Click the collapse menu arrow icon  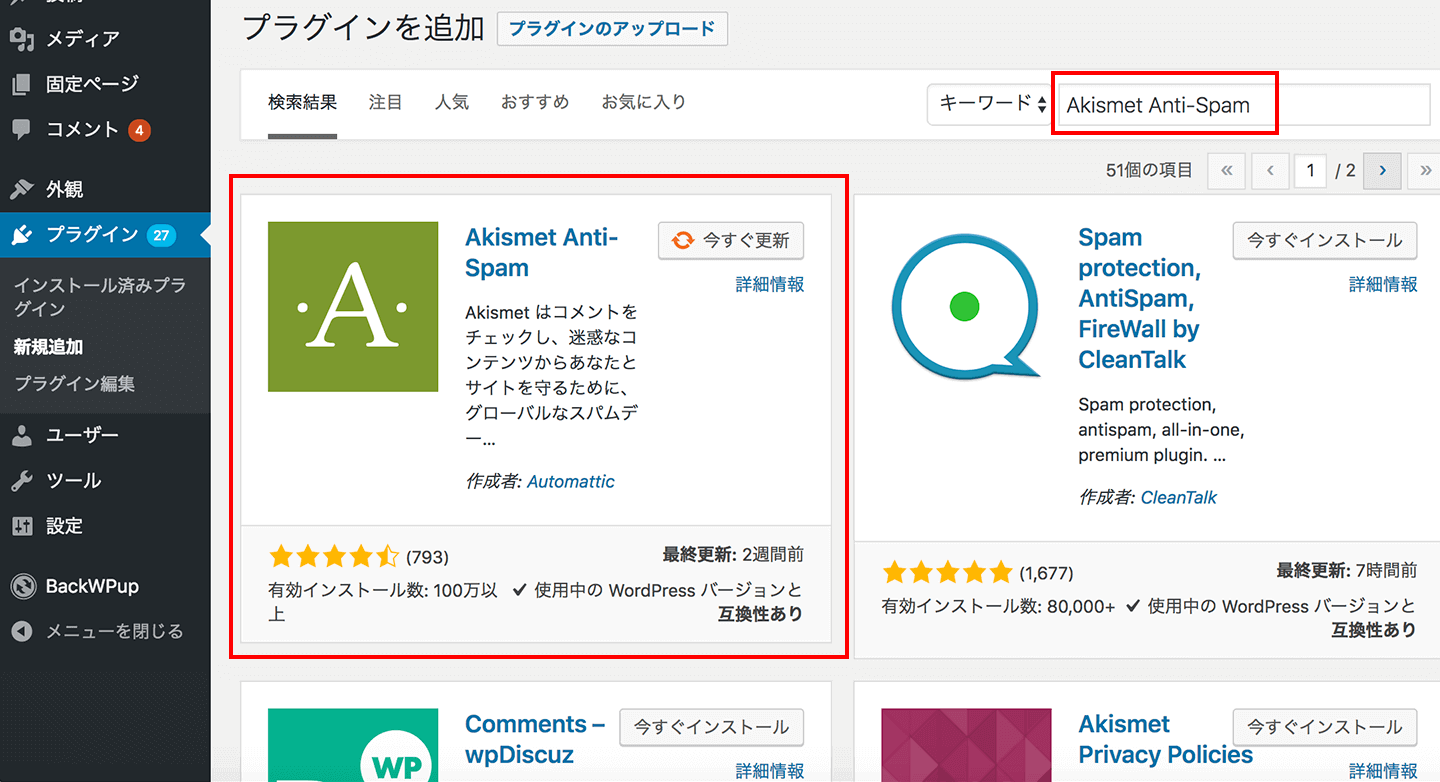coord(22,632)
